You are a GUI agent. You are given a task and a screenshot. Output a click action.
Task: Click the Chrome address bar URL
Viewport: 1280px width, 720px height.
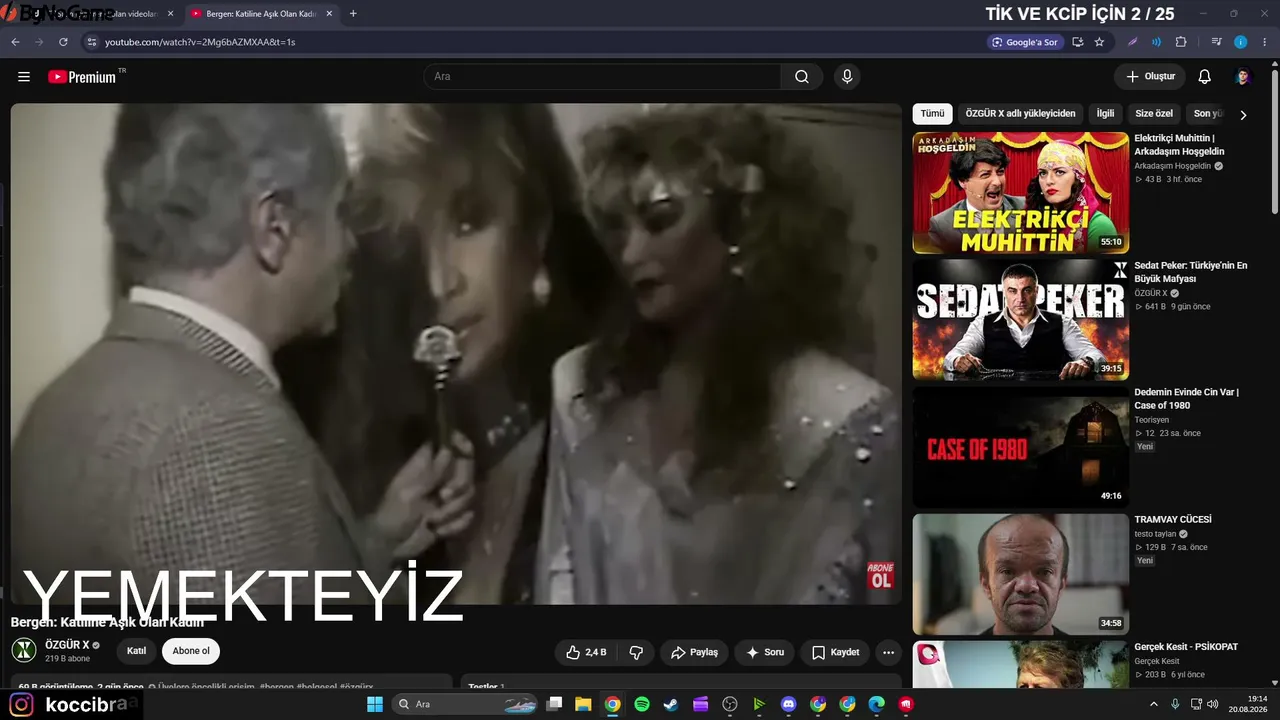[x=200, y=42]
